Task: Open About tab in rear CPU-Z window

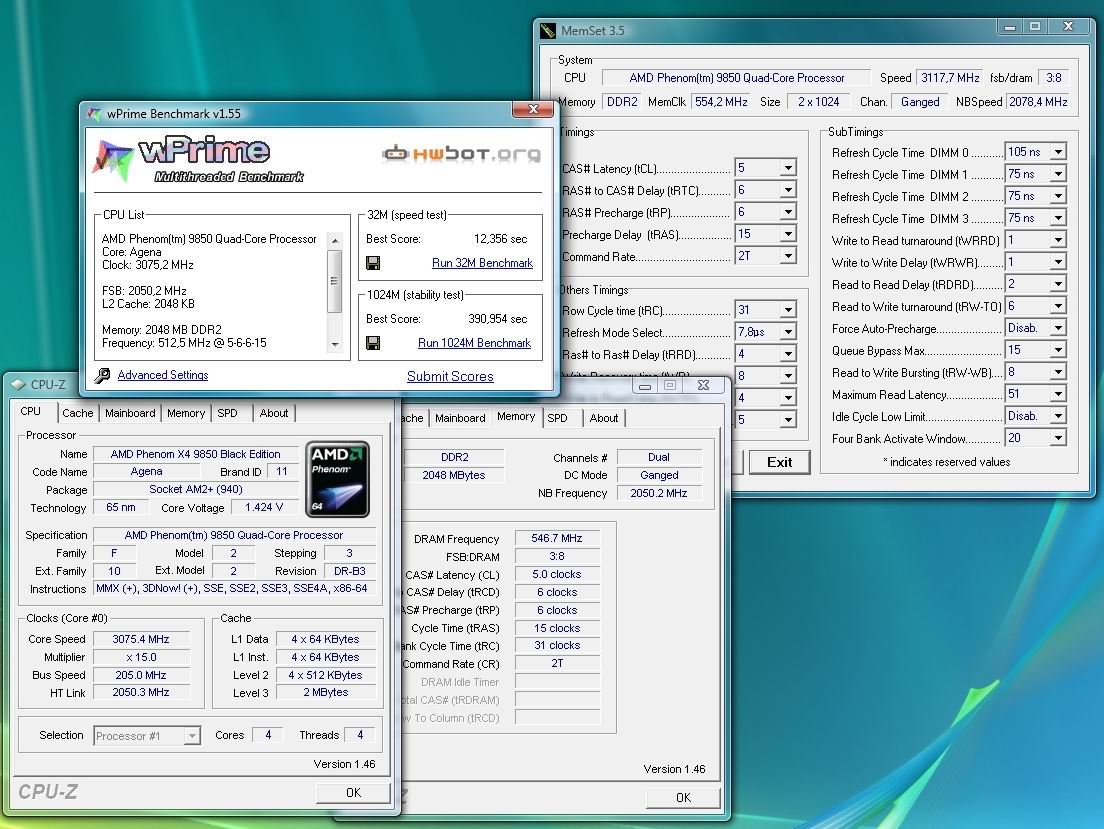Action: pos(604,418)
